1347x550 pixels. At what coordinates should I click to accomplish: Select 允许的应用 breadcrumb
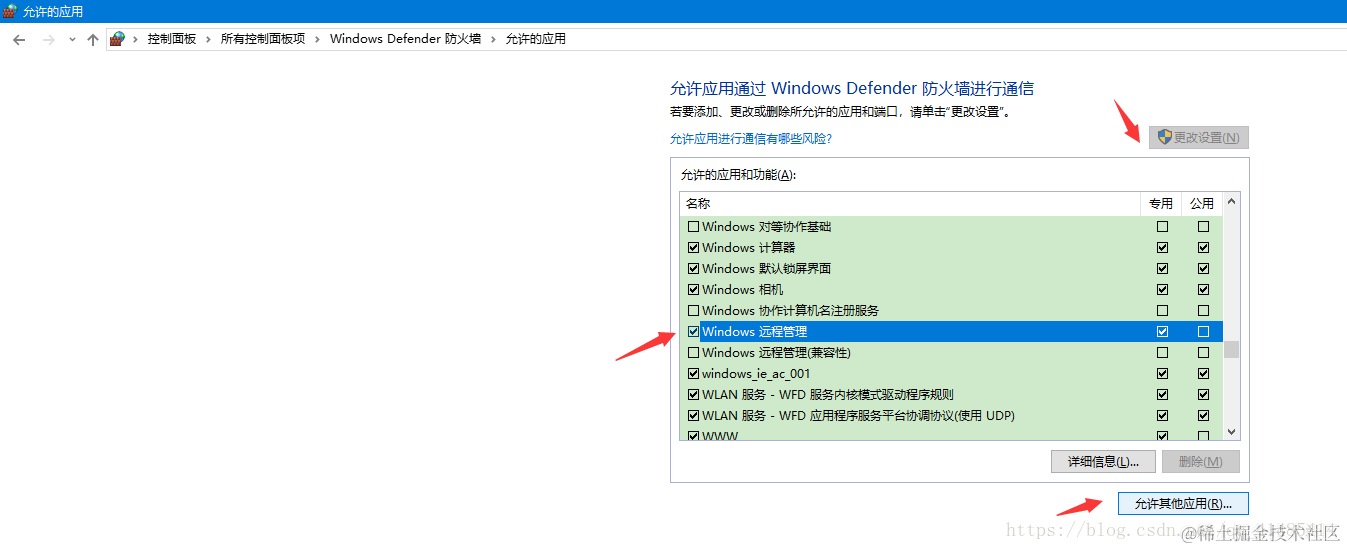(535, 39)
